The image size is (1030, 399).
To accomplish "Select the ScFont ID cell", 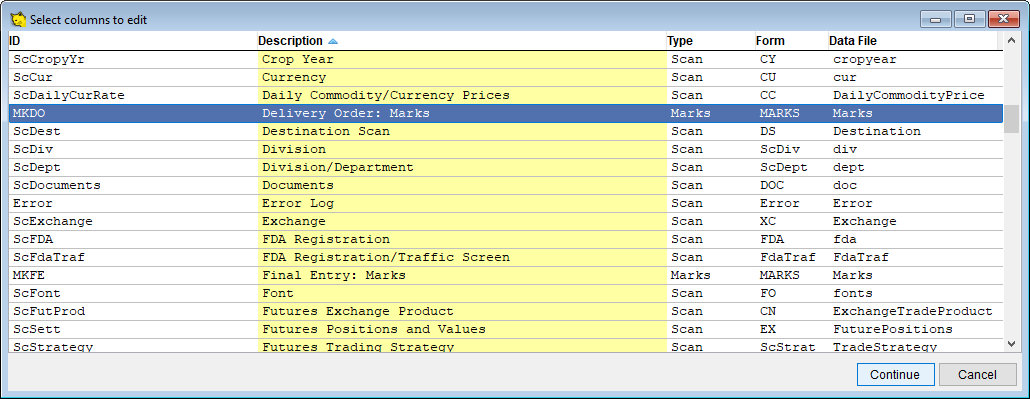I will (133, 293).
